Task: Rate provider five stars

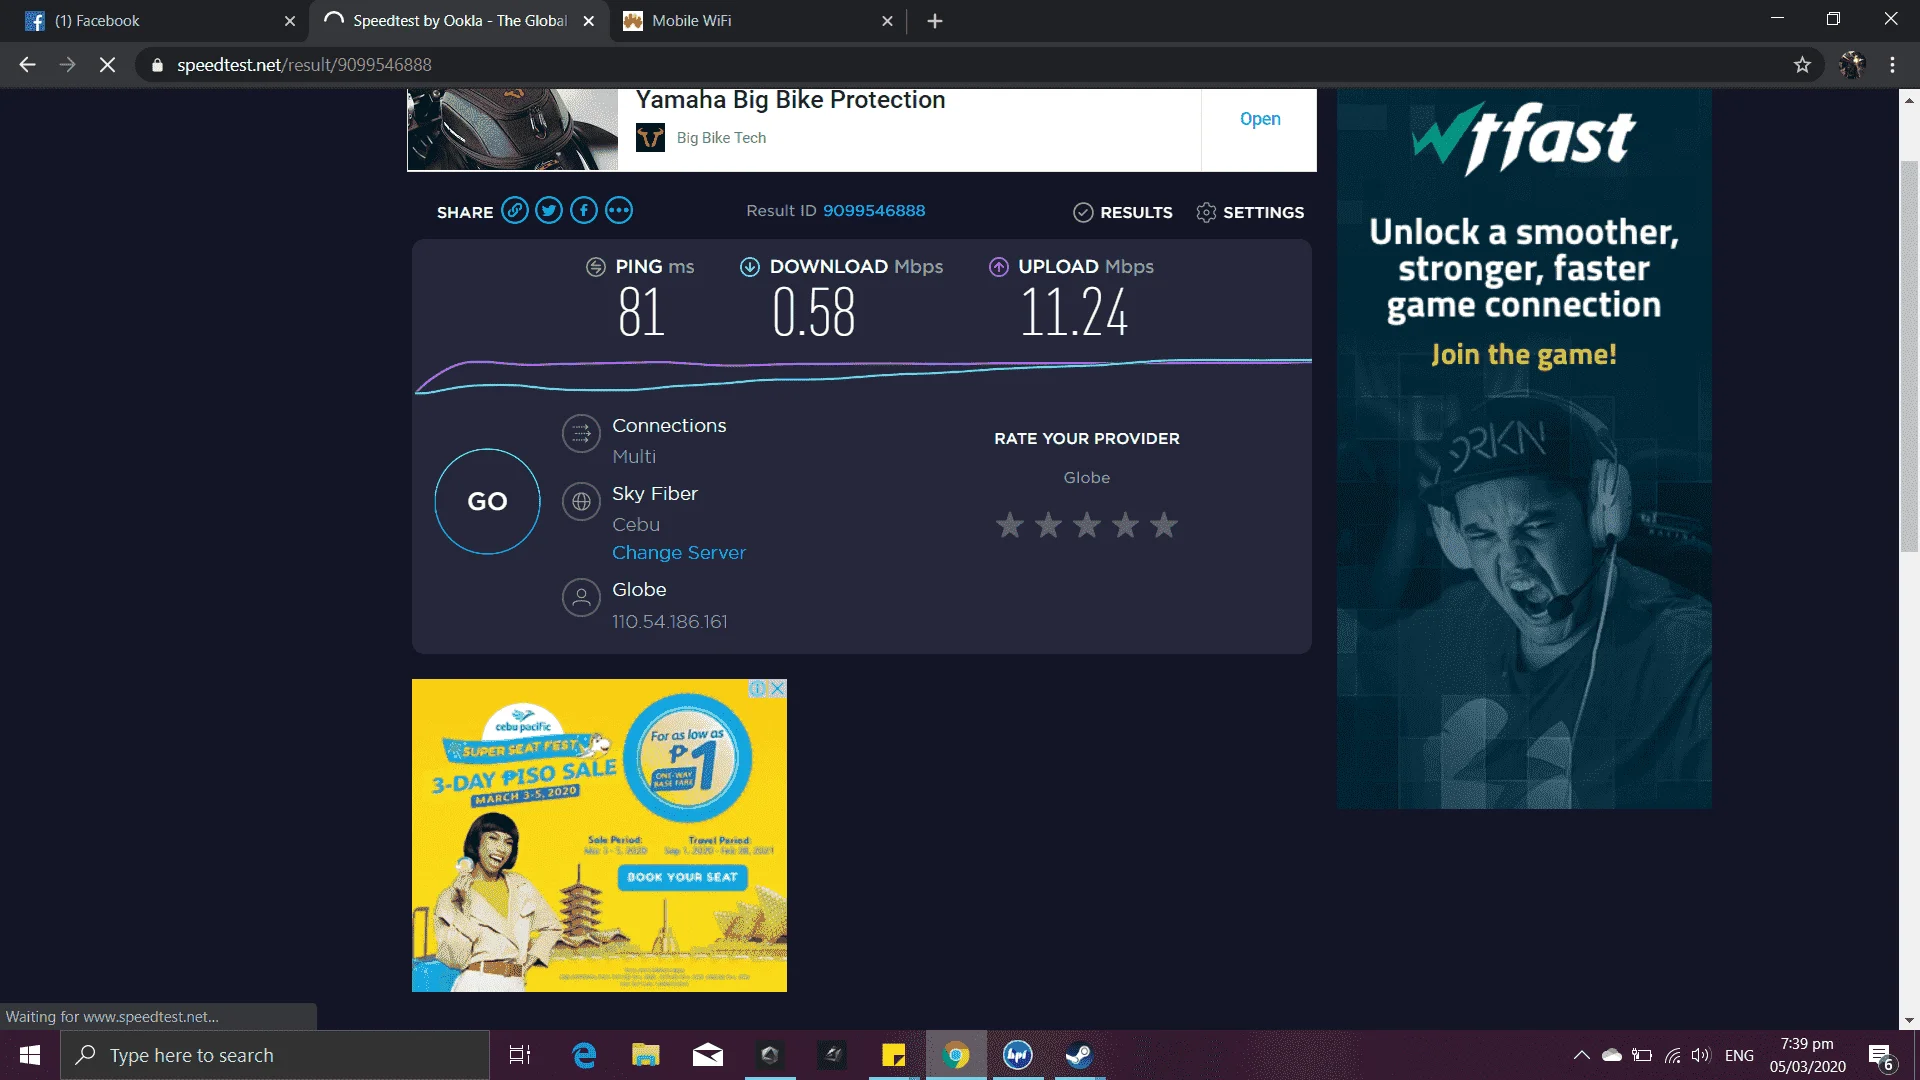Action: [x=1164, y=525]
